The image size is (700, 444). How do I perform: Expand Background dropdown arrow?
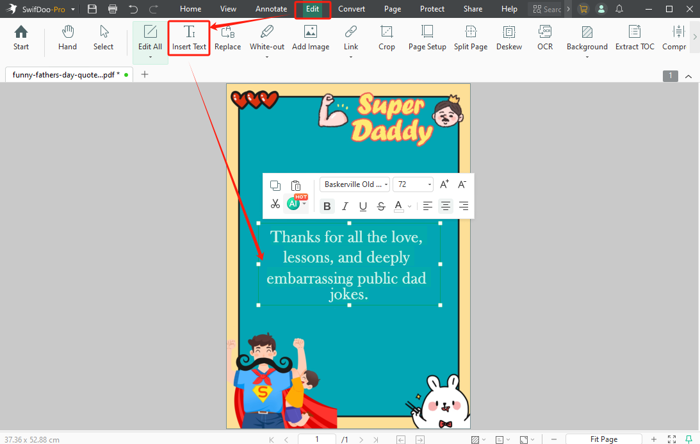(x=587, y=57)
